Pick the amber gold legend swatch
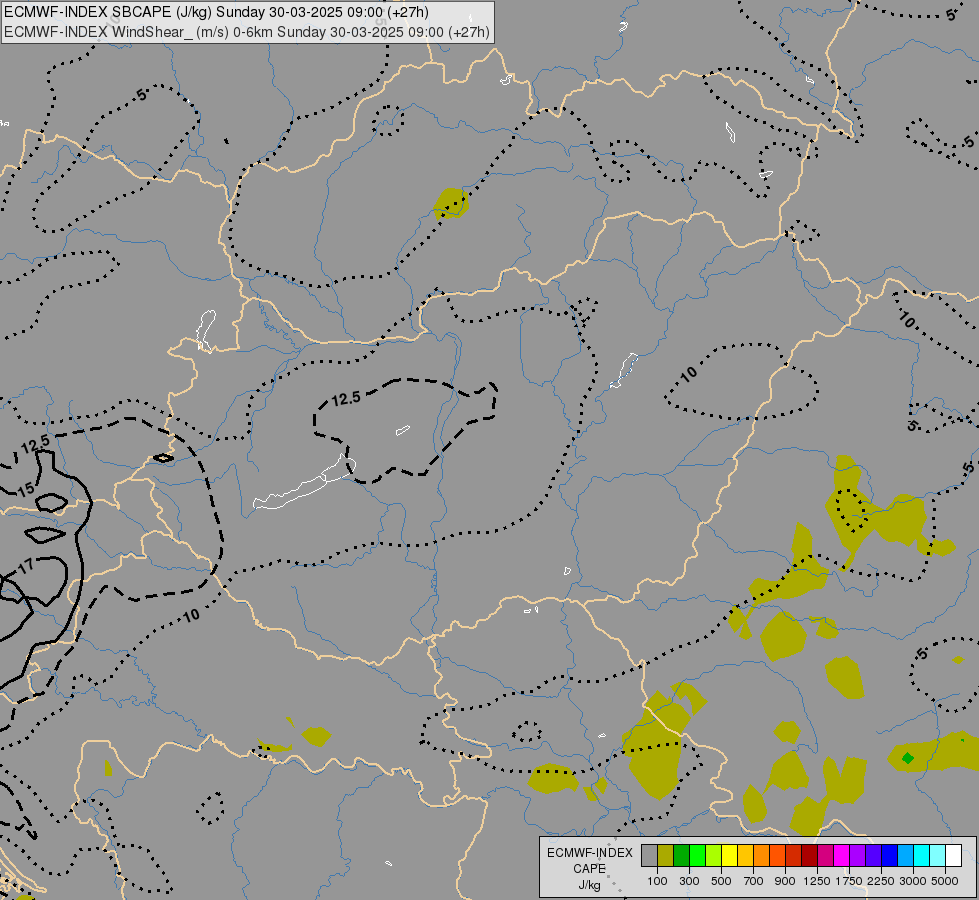Screen dimensions: 979x900 pyautogui.click(x=745, y=855)
